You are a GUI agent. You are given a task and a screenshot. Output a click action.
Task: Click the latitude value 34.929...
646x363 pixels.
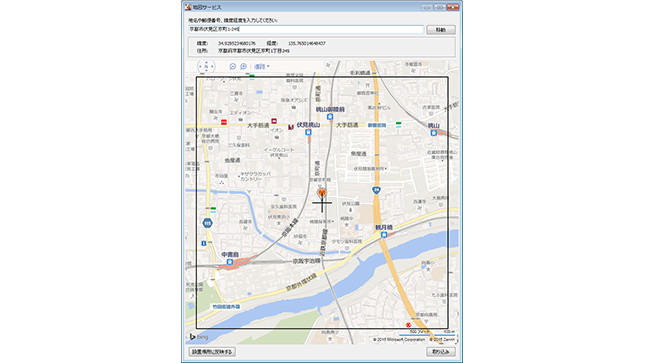237,43
